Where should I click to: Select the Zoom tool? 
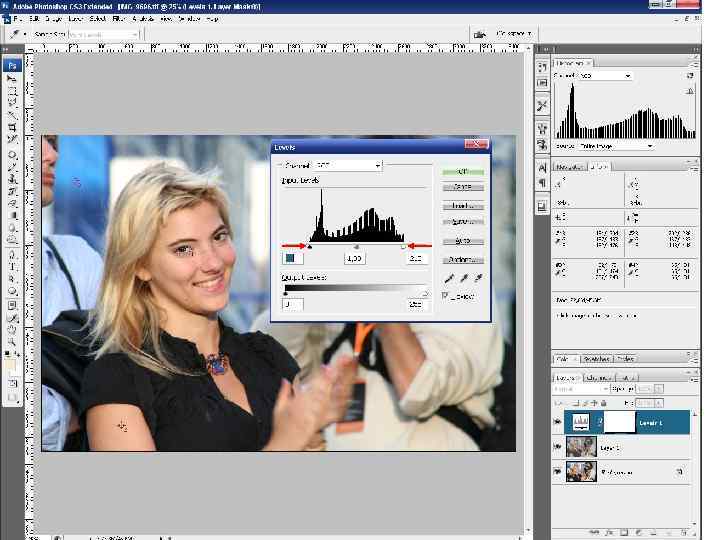(12, 342)
